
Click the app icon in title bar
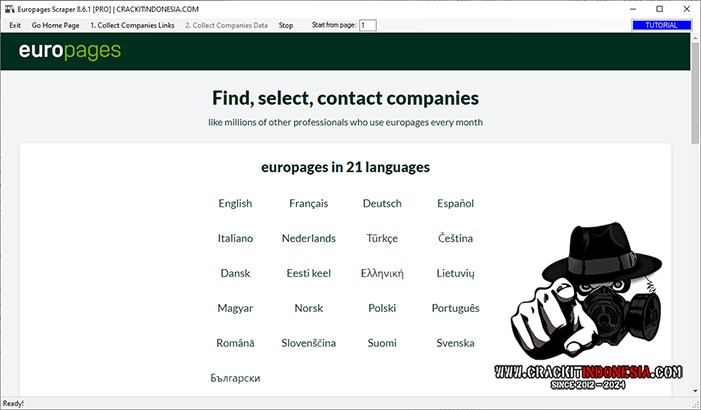click(9, 8)
